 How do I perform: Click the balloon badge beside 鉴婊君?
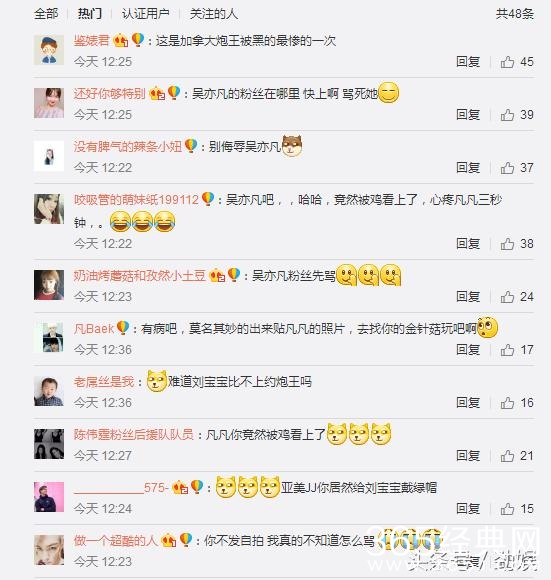(138, 40)
